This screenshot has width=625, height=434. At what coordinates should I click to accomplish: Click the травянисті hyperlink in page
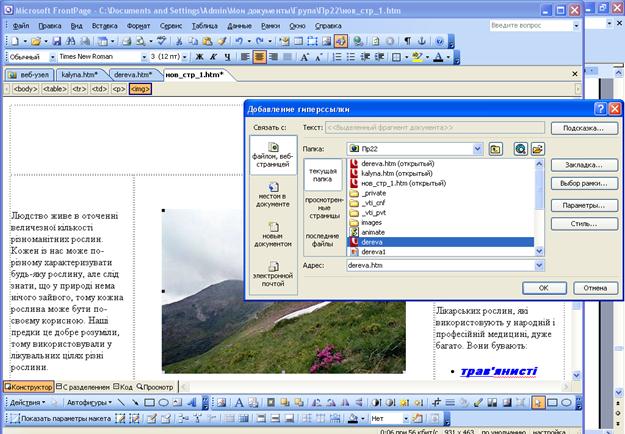499,371
